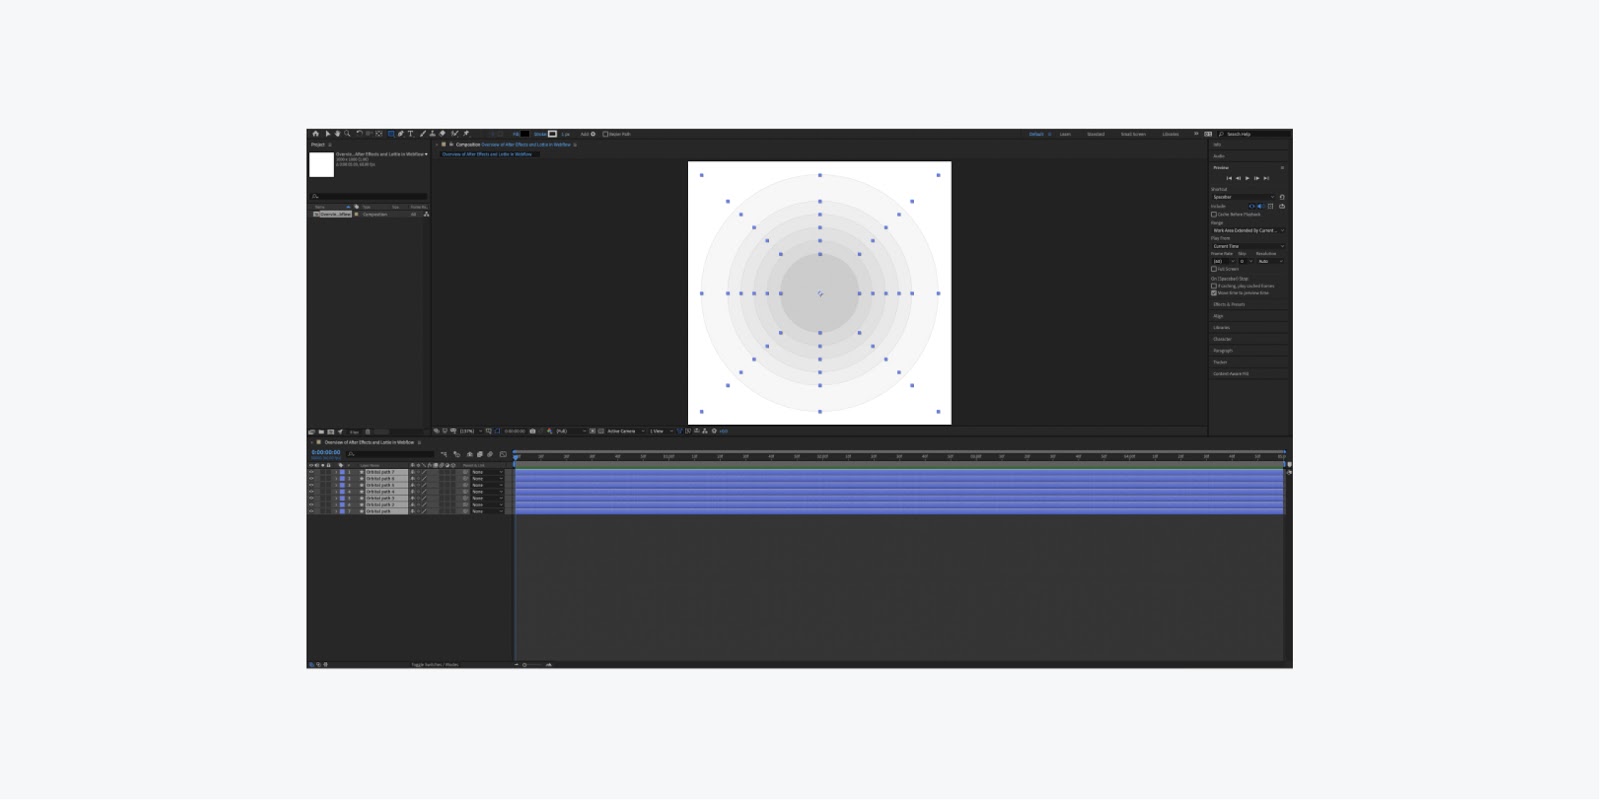The width and height of the screenshot is (1600, 800).
Task: Enable motion blur icon in timeline header
Action: 490,453
